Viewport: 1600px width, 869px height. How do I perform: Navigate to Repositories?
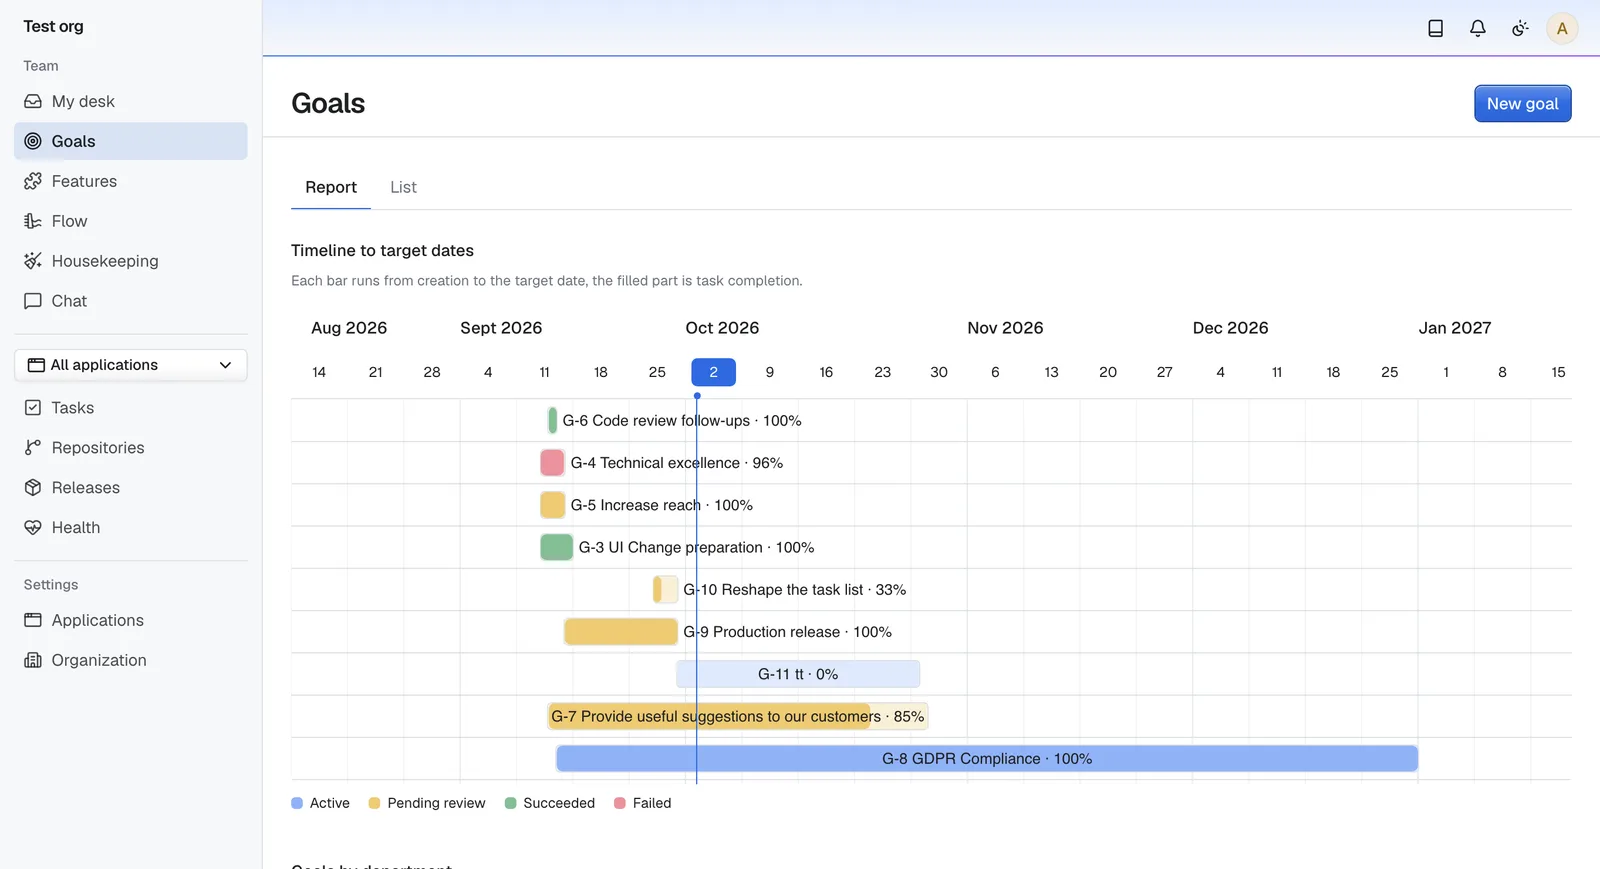pos(131,448)
